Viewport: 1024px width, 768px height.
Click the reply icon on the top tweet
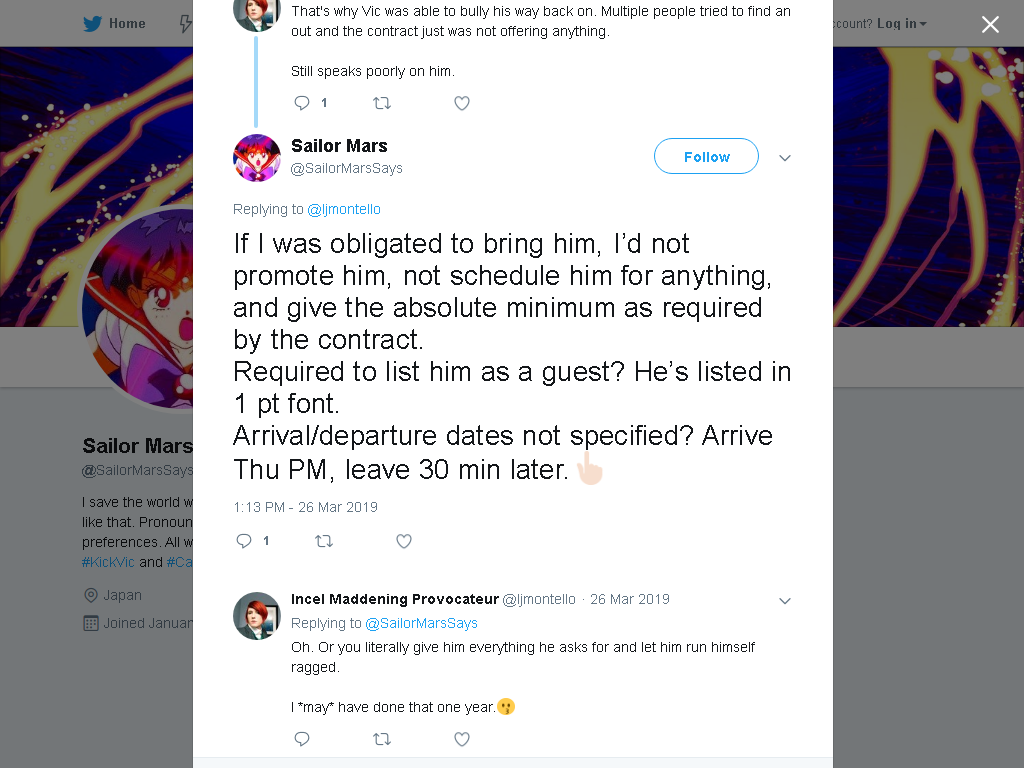click(x=301, y=103)
